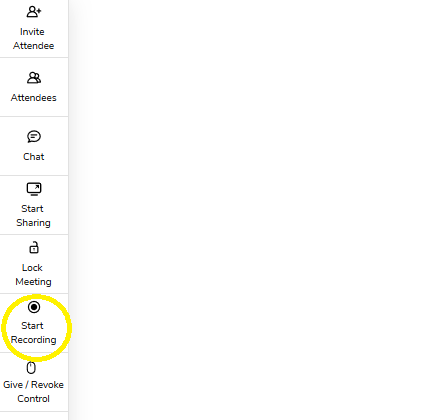Click the Invite Attendee person-plus icon
This screenshot has height=420, width=432.
click(x=34, y=12)
